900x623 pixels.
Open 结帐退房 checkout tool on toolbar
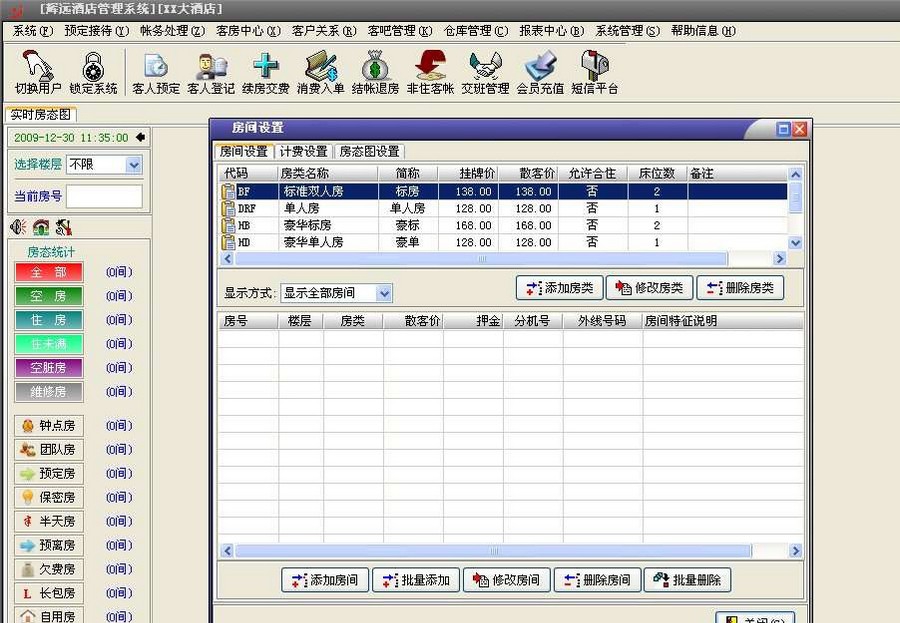coord(375,72)
